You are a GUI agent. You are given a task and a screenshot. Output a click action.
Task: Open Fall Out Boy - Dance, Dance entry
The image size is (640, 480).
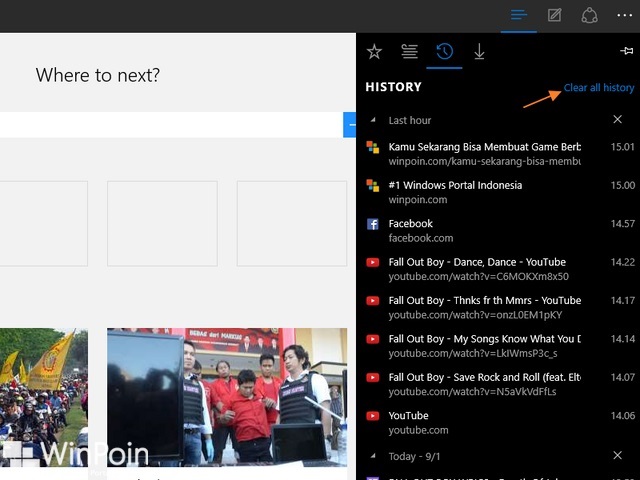point(498,269)
